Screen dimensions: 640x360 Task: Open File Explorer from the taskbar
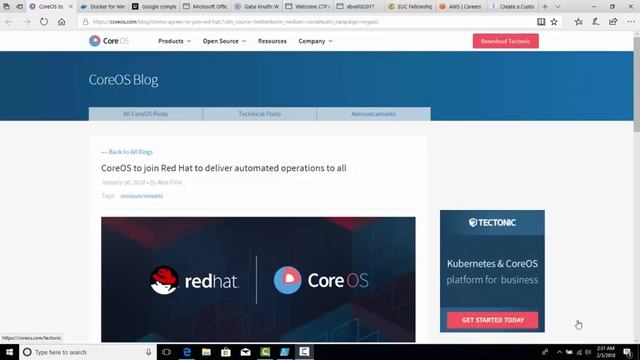tap(206, 352)
